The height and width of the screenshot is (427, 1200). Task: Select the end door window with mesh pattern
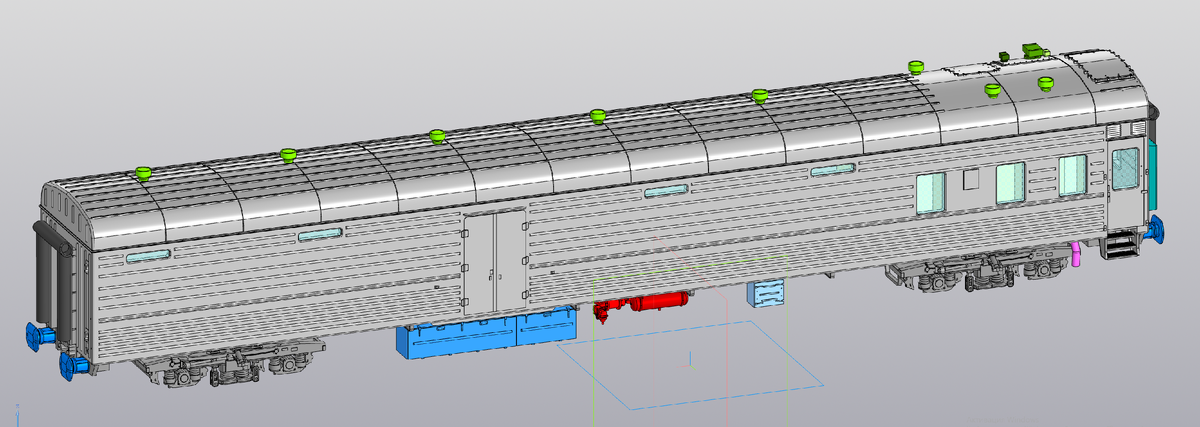[x=1125, y=169]
